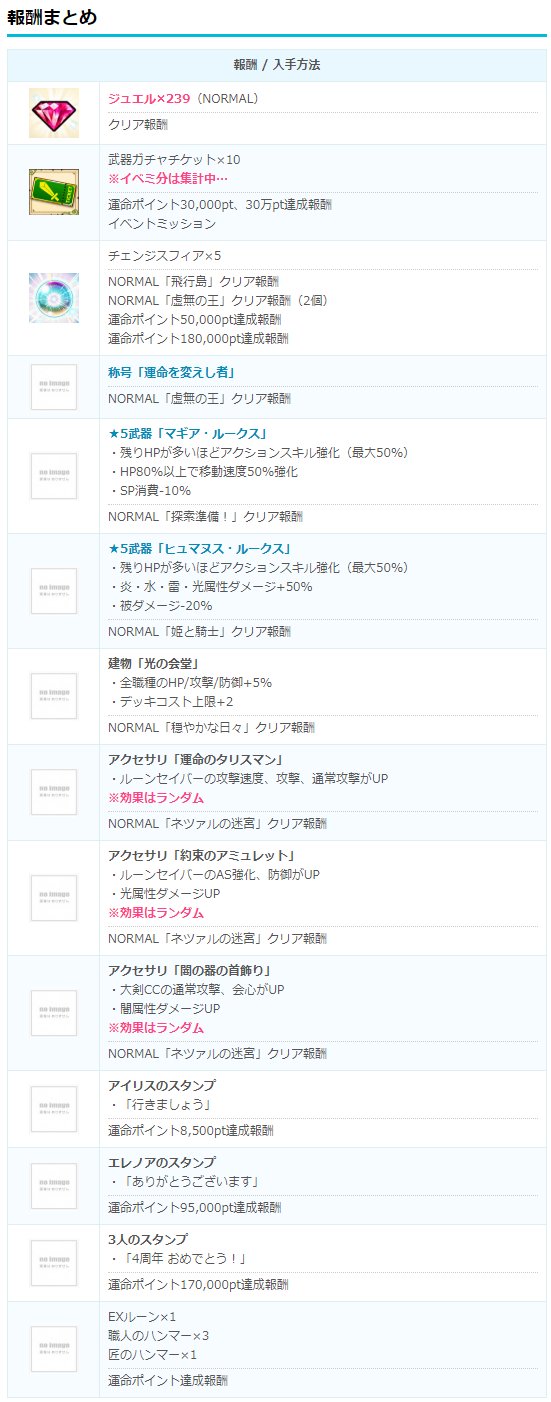
Task: Click the text ・全職種のHP/攻撃/防御+5%
Action: point(190,683)
